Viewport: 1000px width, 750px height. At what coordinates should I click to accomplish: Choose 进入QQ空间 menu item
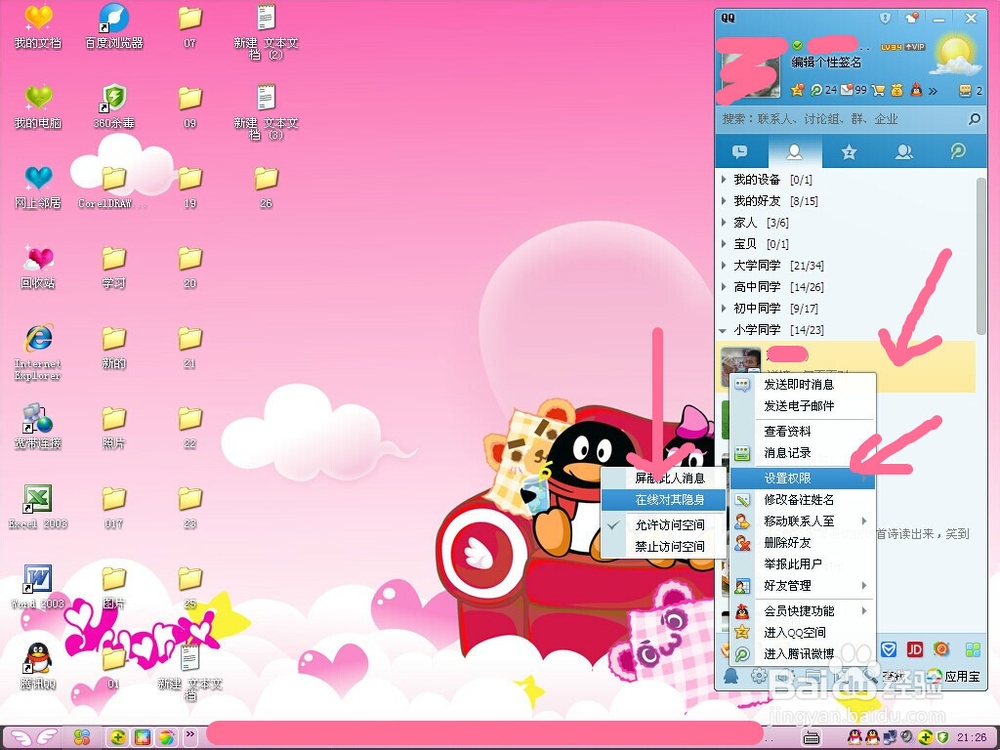(802, 633)
